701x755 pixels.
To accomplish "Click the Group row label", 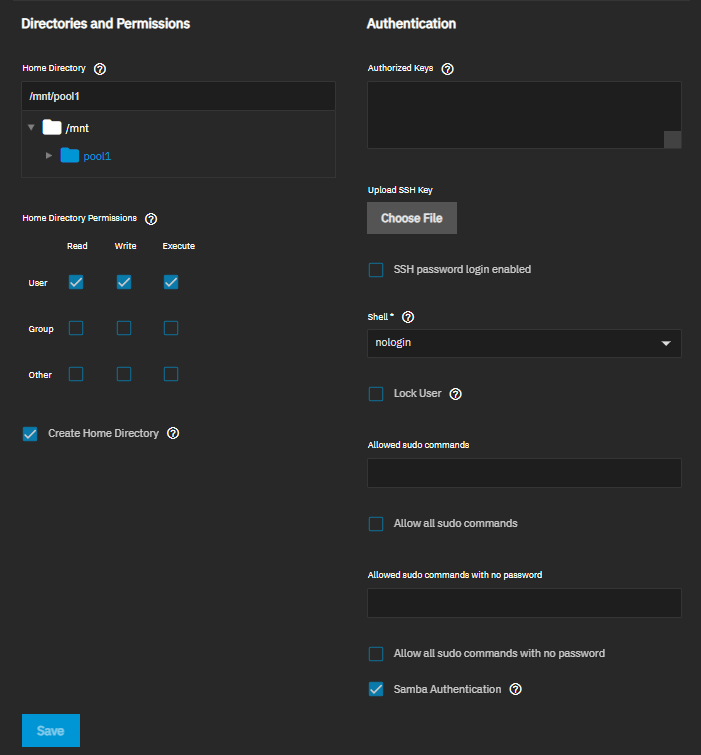I will (41, 329).
